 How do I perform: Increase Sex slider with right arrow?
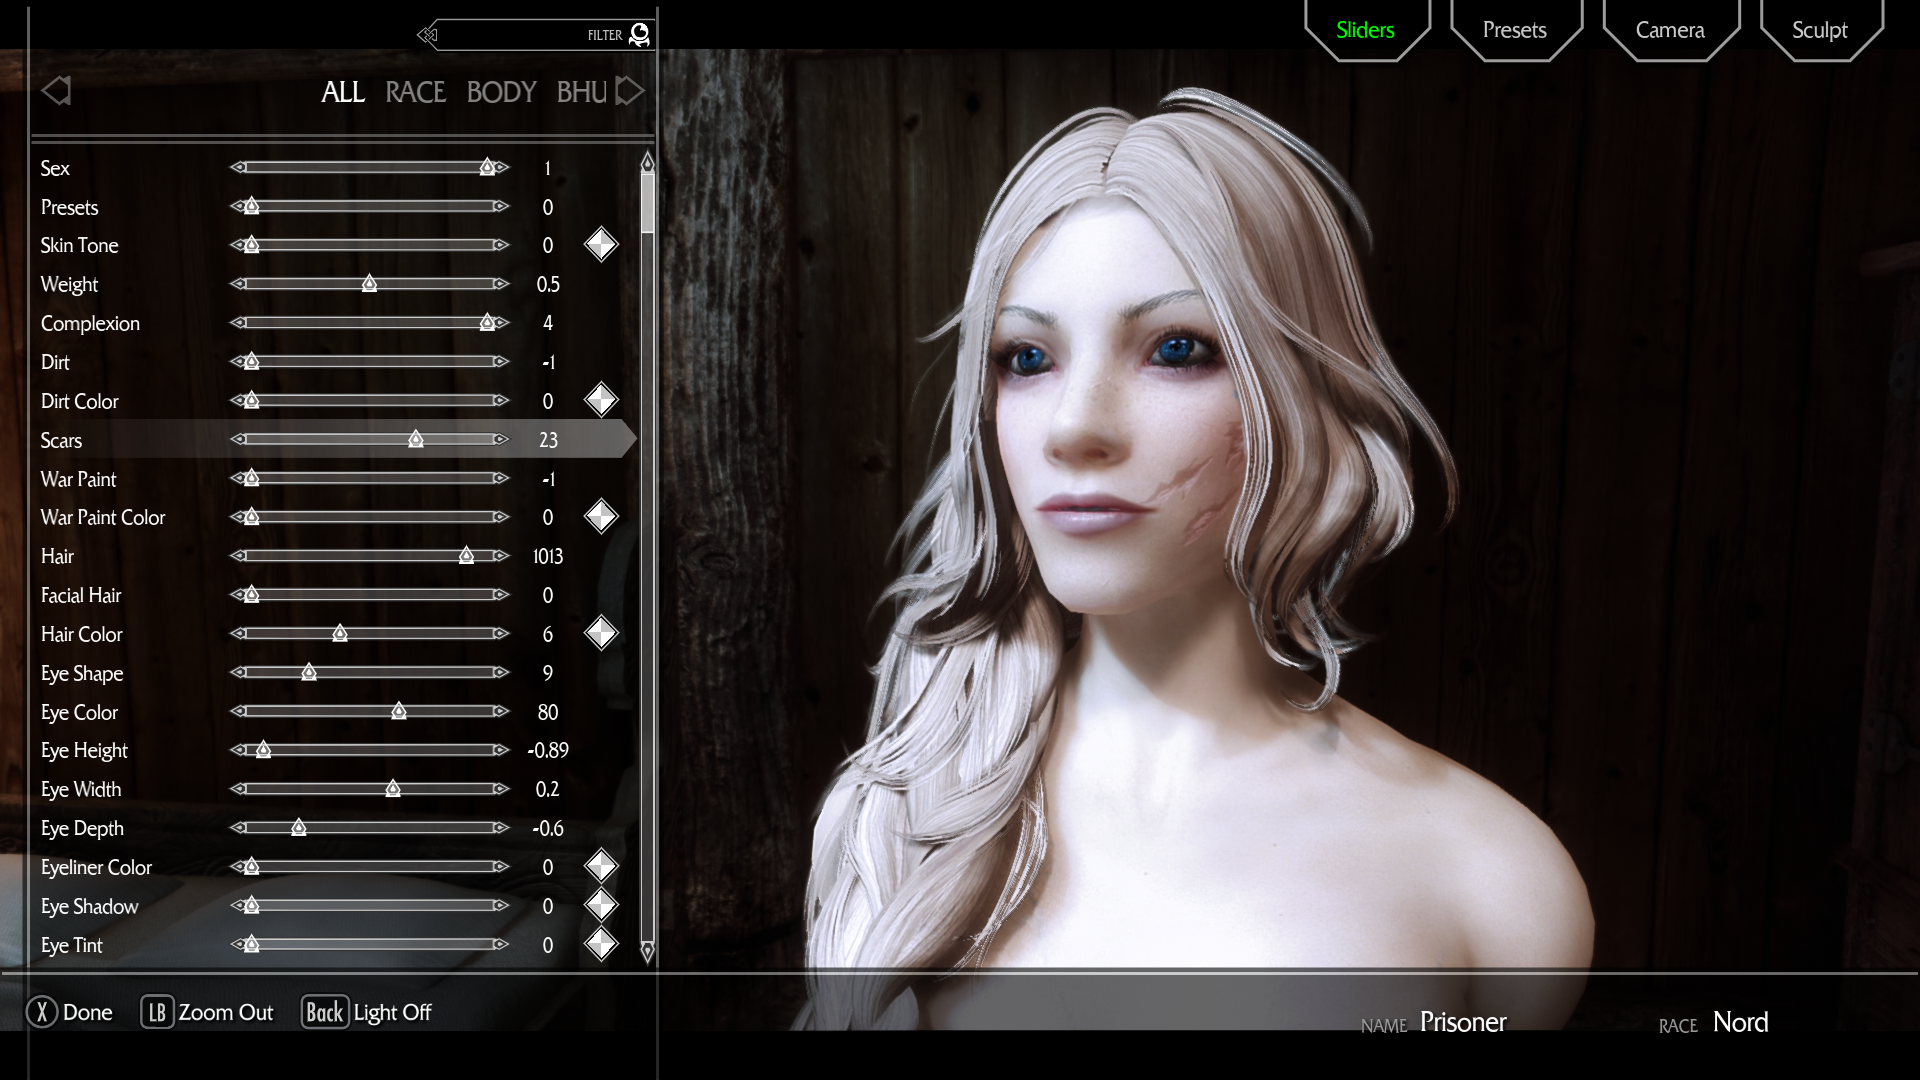click(501, 167)
